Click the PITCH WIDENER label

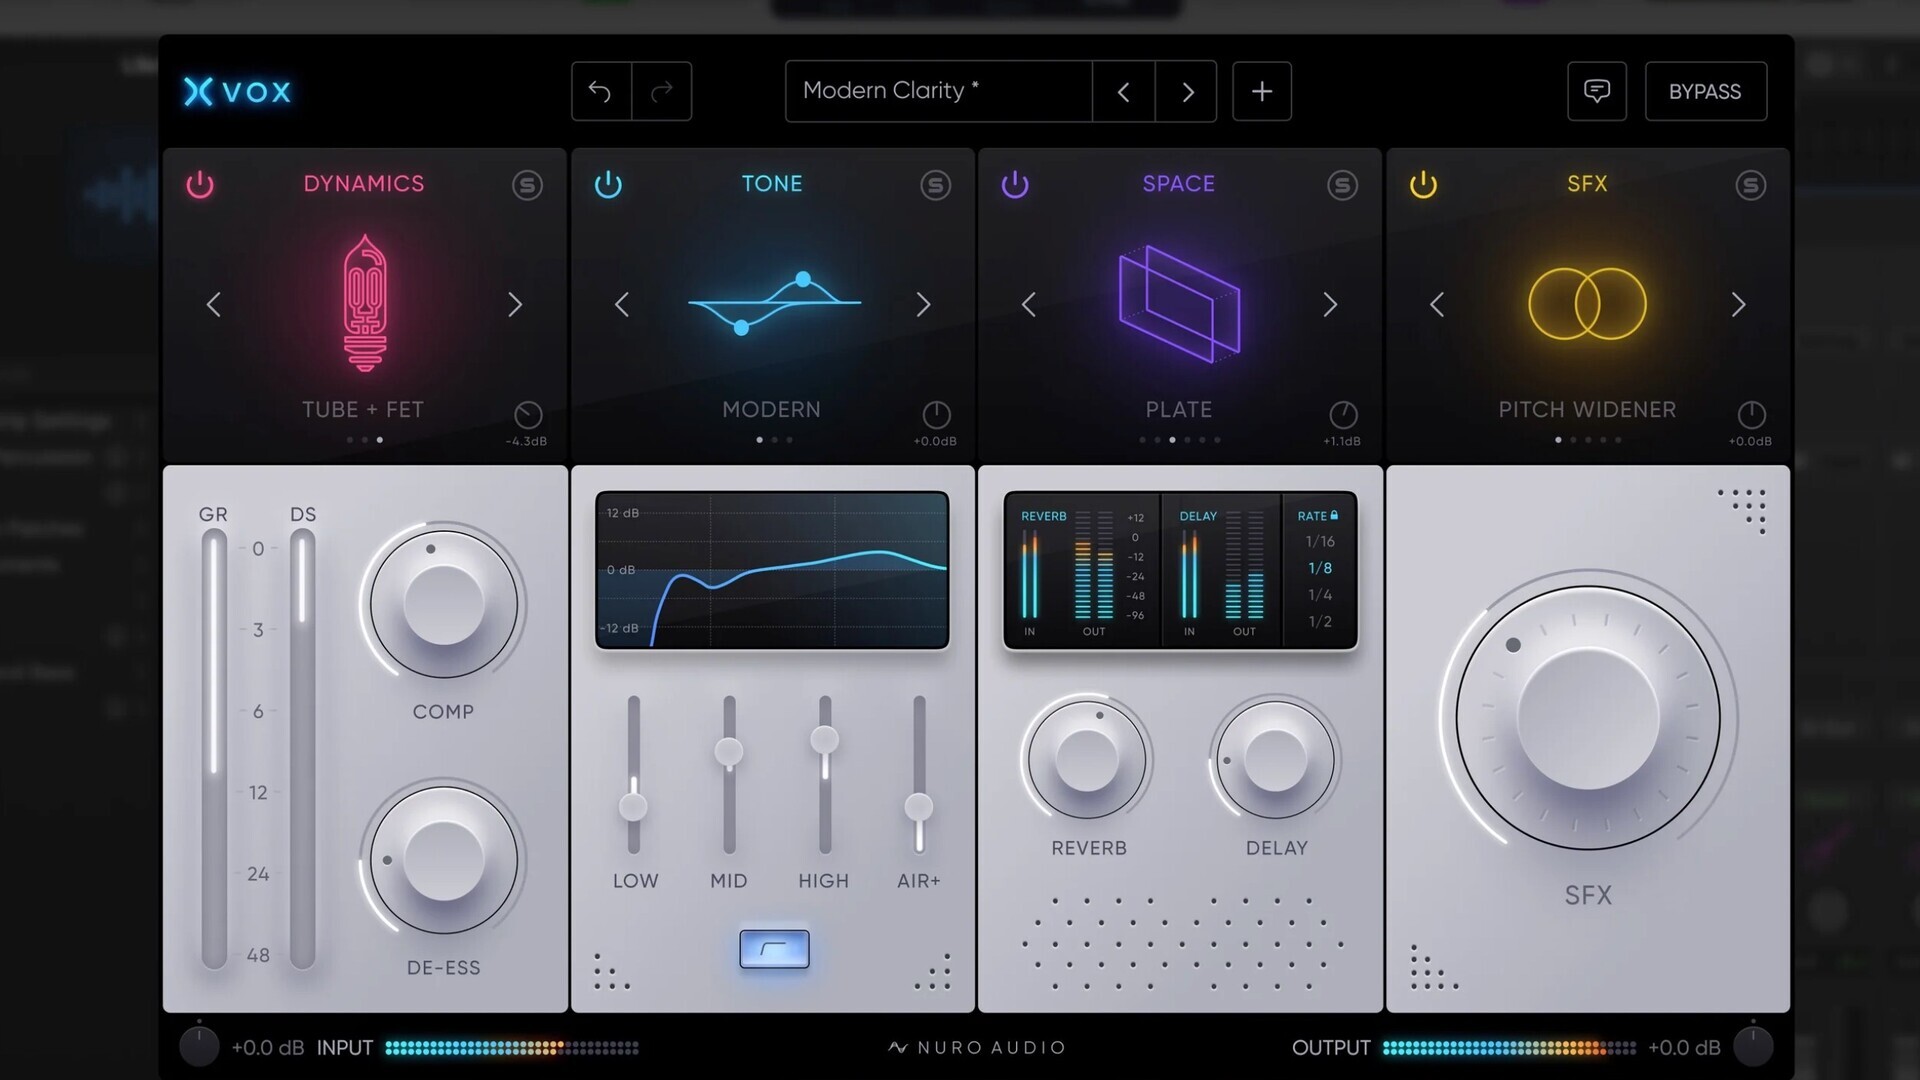tap(1587, 410)
